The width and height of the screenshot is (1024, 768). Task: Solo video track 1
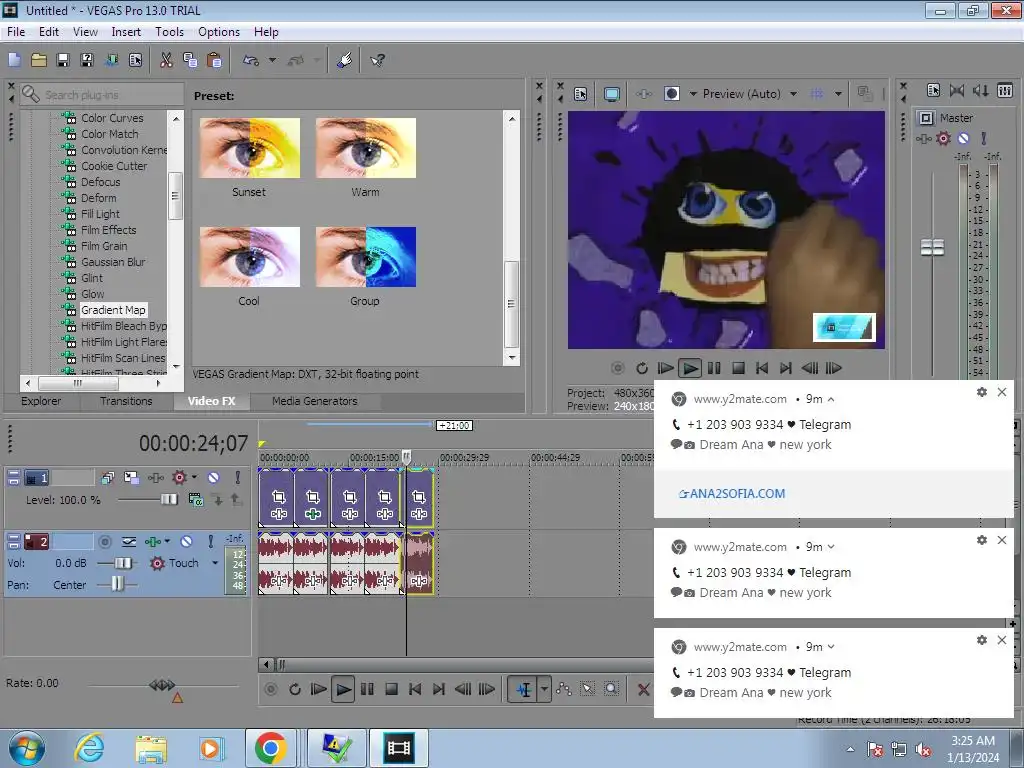[238, 478]
